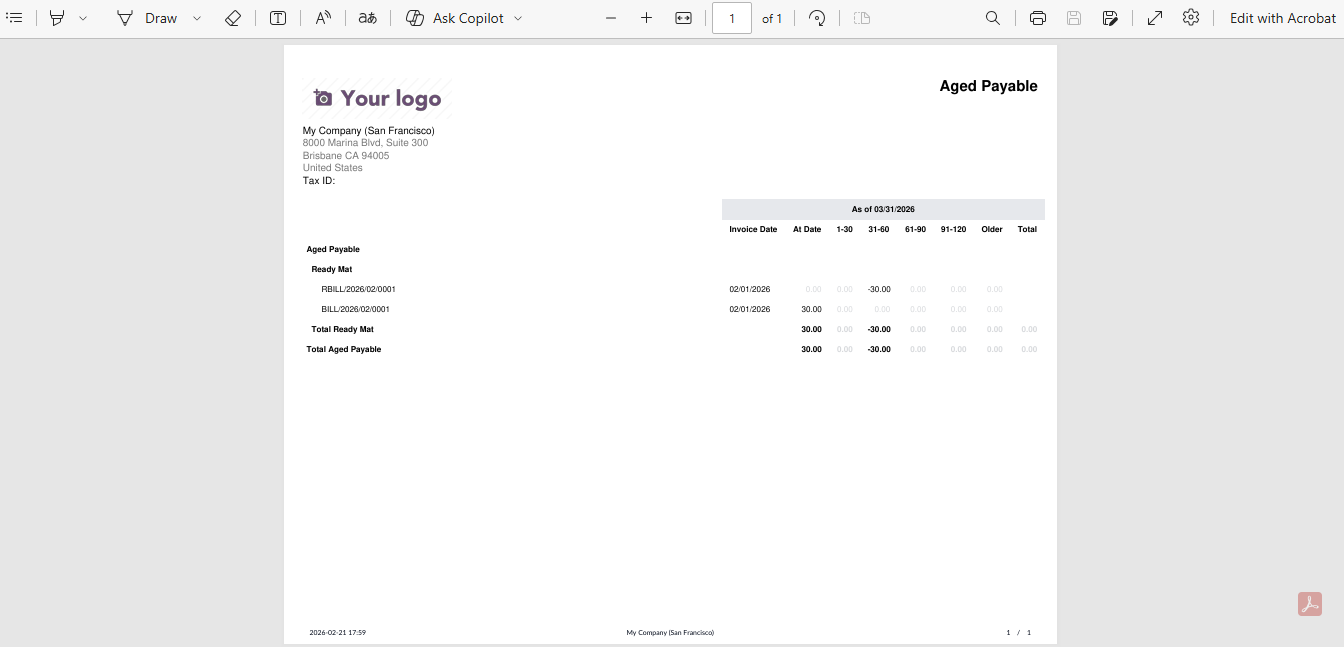The height and width of the screenshot is (647, 1344).
Task: Turn on Read aloud
Action: (x=323, y=18)
